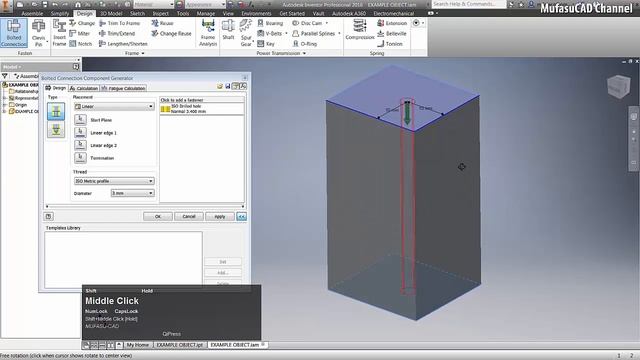Click Change Reuse command

pyautogui.click(x=171, y=33)
